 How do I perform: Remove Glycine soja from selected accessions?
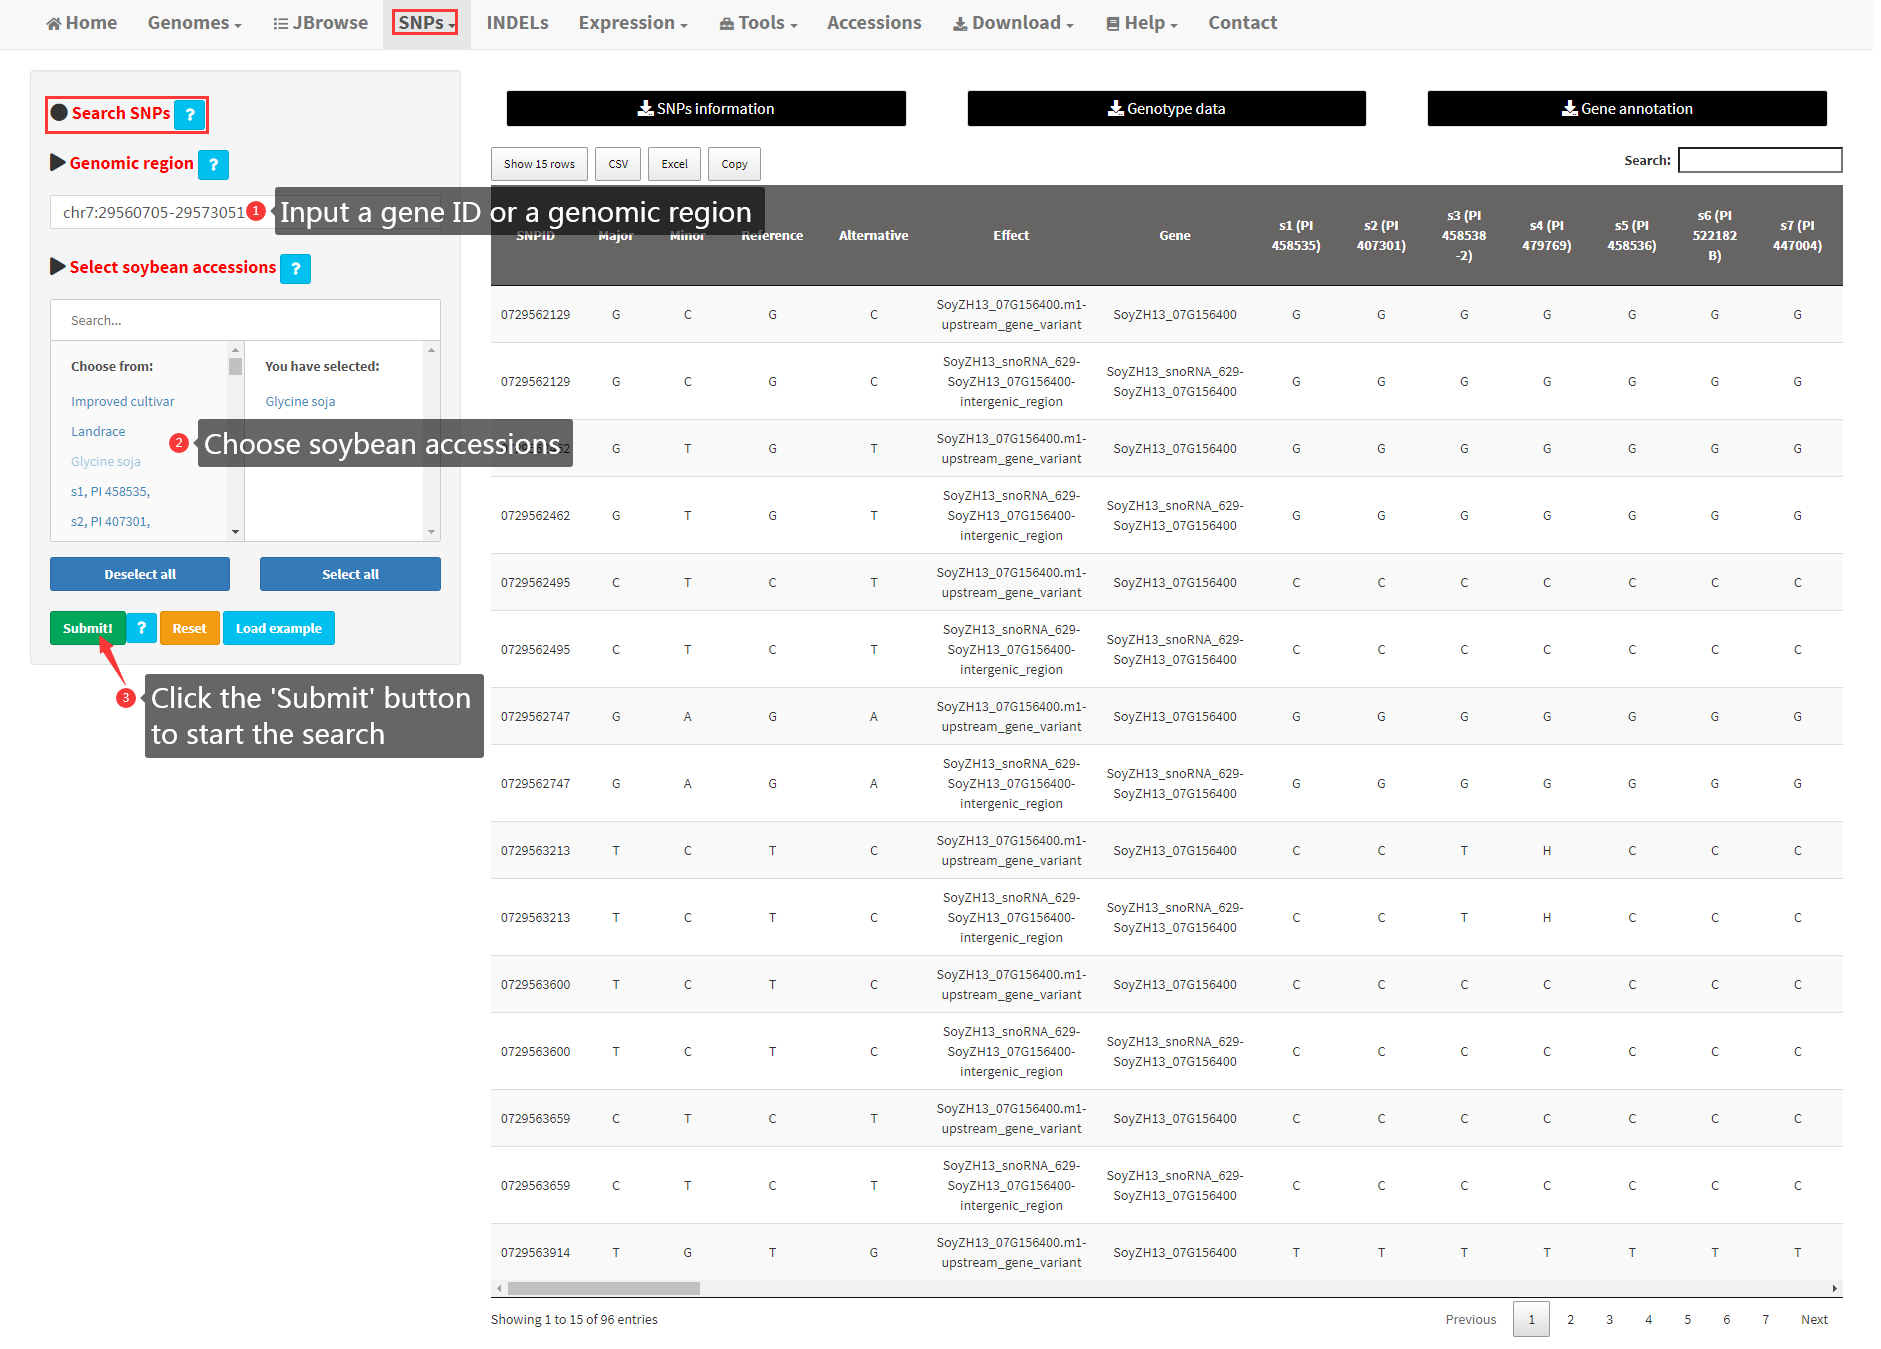coord(300,402)
